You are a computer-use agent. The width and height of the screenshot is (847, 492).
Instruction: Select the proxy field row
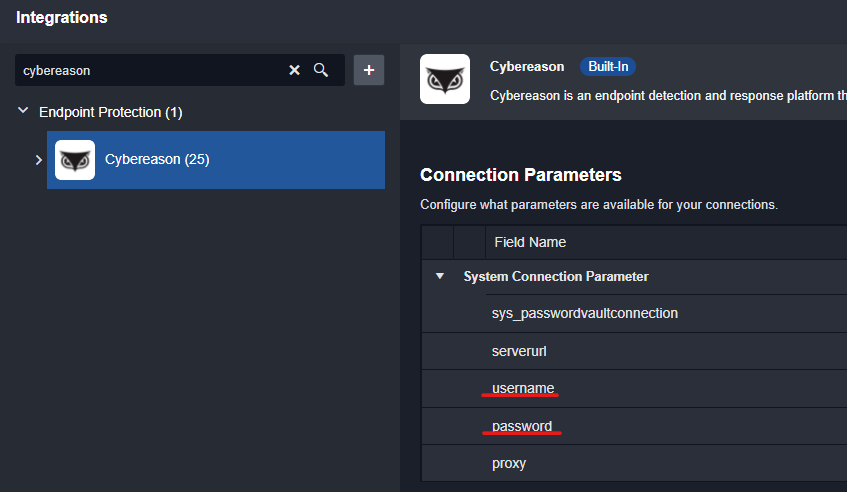[x=509, y=463]
